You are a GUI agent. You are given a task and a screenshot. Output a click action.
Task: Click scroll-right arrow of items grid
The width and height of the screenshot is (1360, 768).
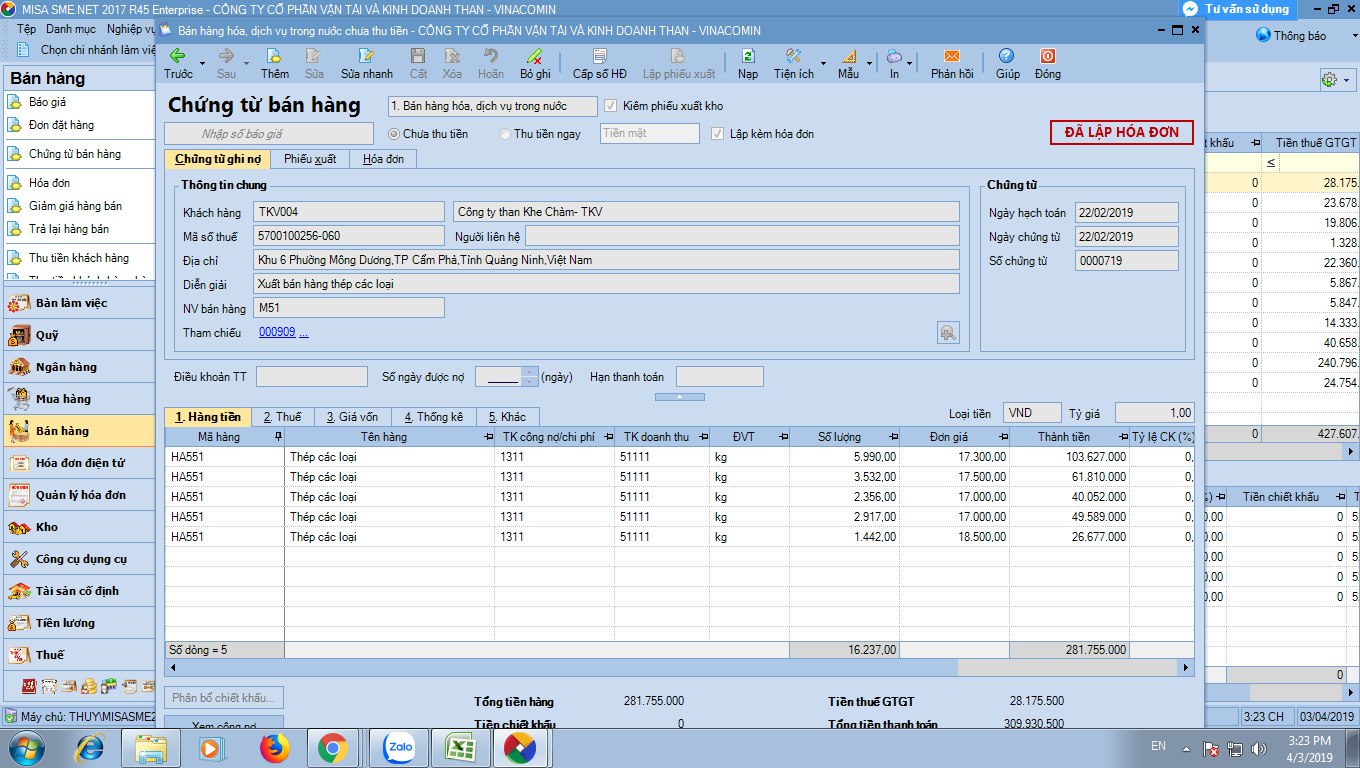[1187, 667]
